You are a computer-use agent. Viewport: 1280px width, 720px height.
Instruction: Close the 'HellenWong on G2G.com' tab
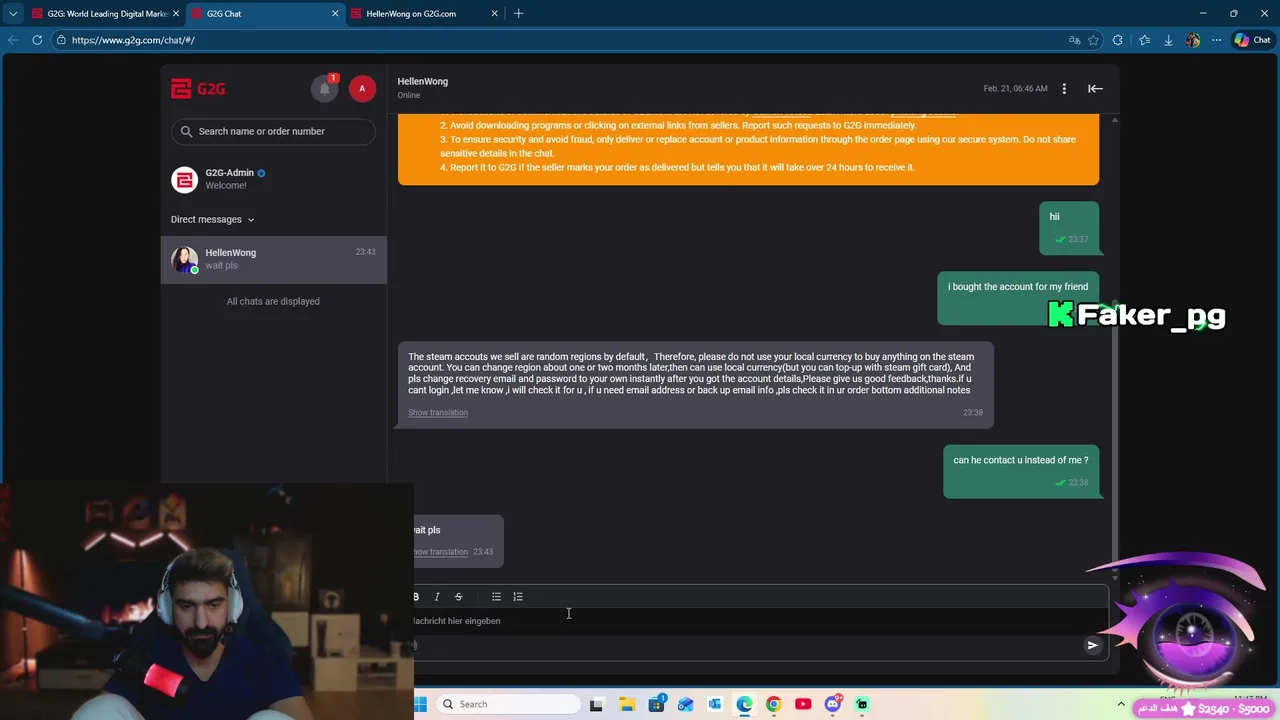(x=494, y=14)
